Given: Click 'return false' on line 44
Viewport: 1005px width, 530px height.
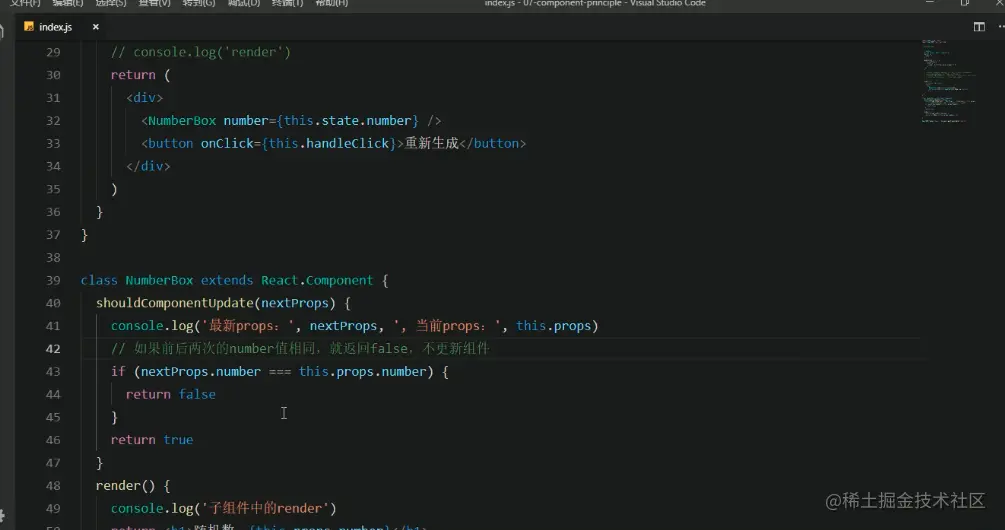Looking at the screenshot, I should 170,394.
